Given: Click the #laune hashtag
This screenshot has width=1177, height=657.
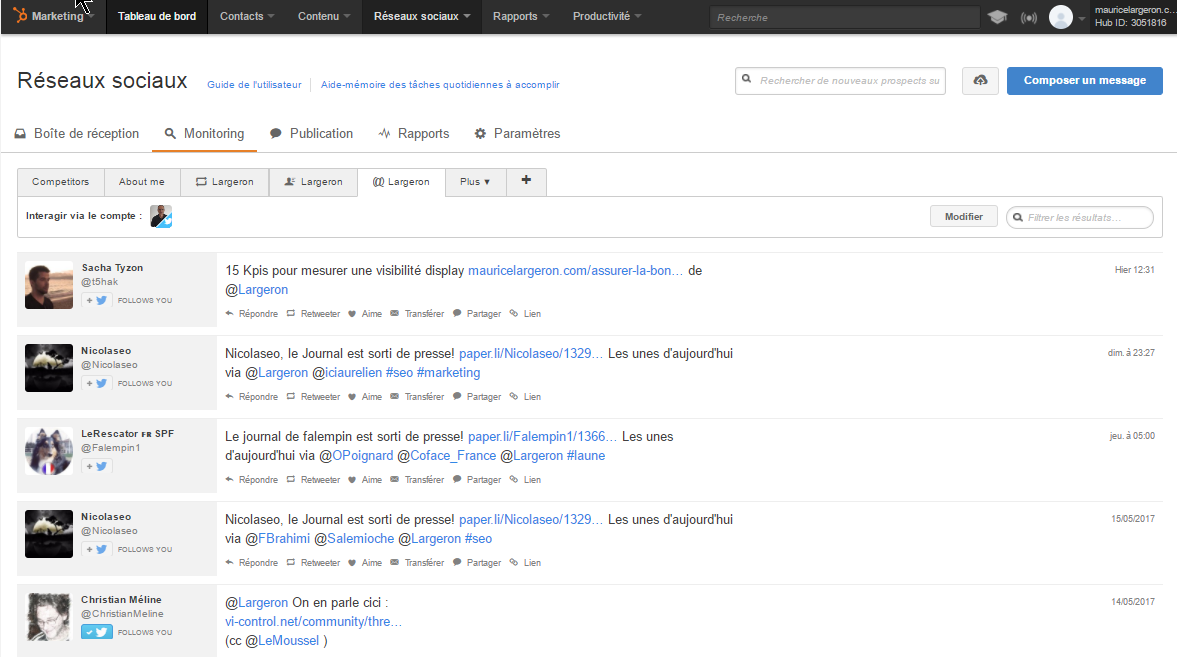Looking at the screenshot, I should click(585, 456).
